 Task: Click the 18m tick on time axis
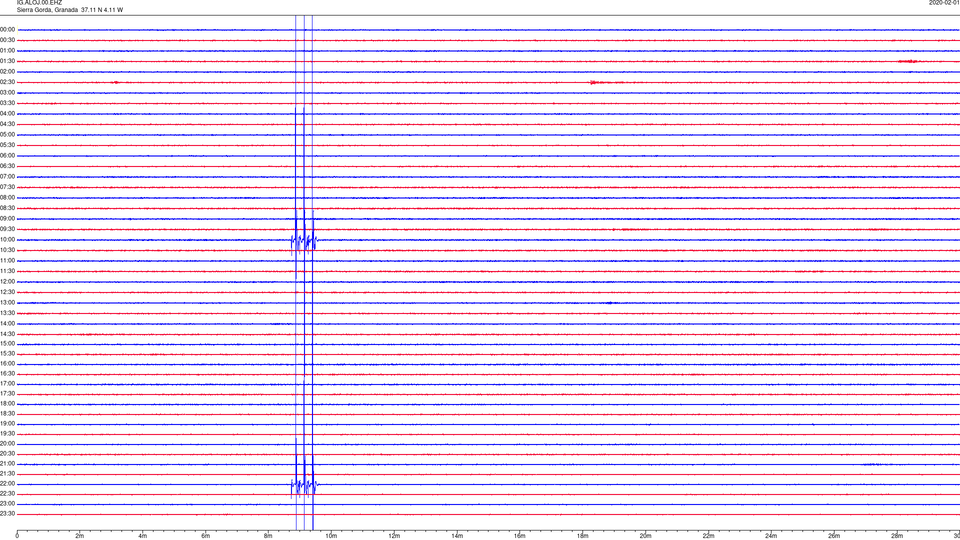[x=583, y=536]
